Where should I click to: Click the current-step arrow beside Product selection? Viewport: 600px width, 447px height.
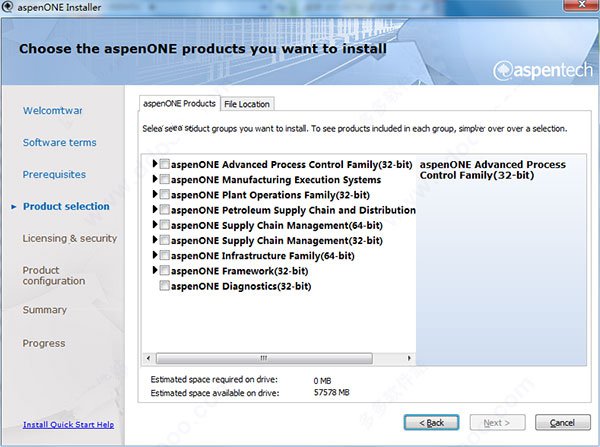[x=14, y=207]
